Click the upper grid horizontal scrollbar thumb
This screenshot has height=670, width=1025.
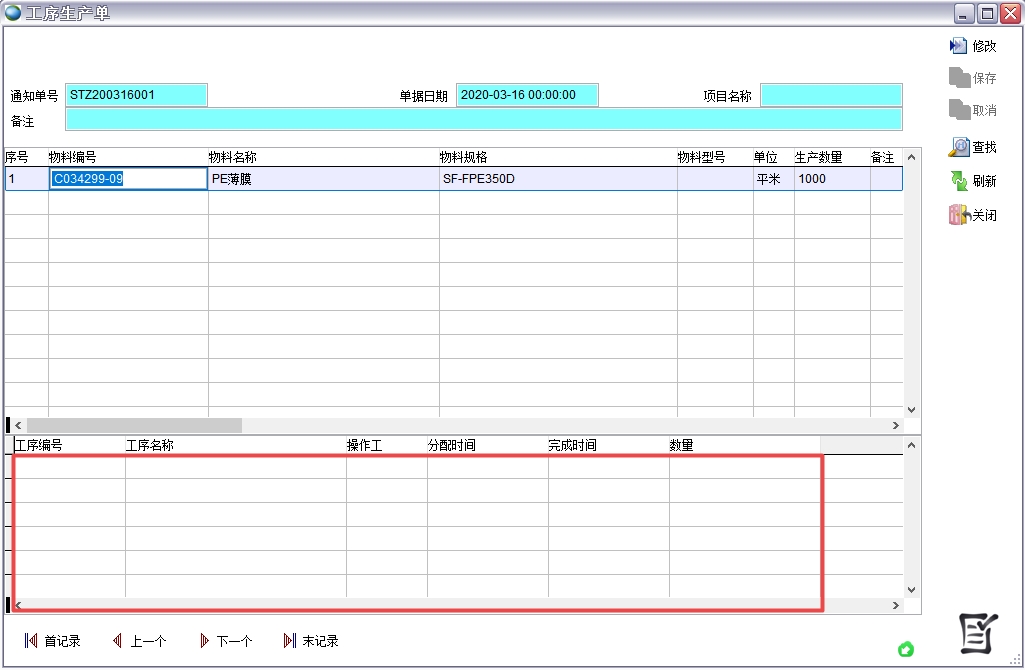(x=134, y=425)
